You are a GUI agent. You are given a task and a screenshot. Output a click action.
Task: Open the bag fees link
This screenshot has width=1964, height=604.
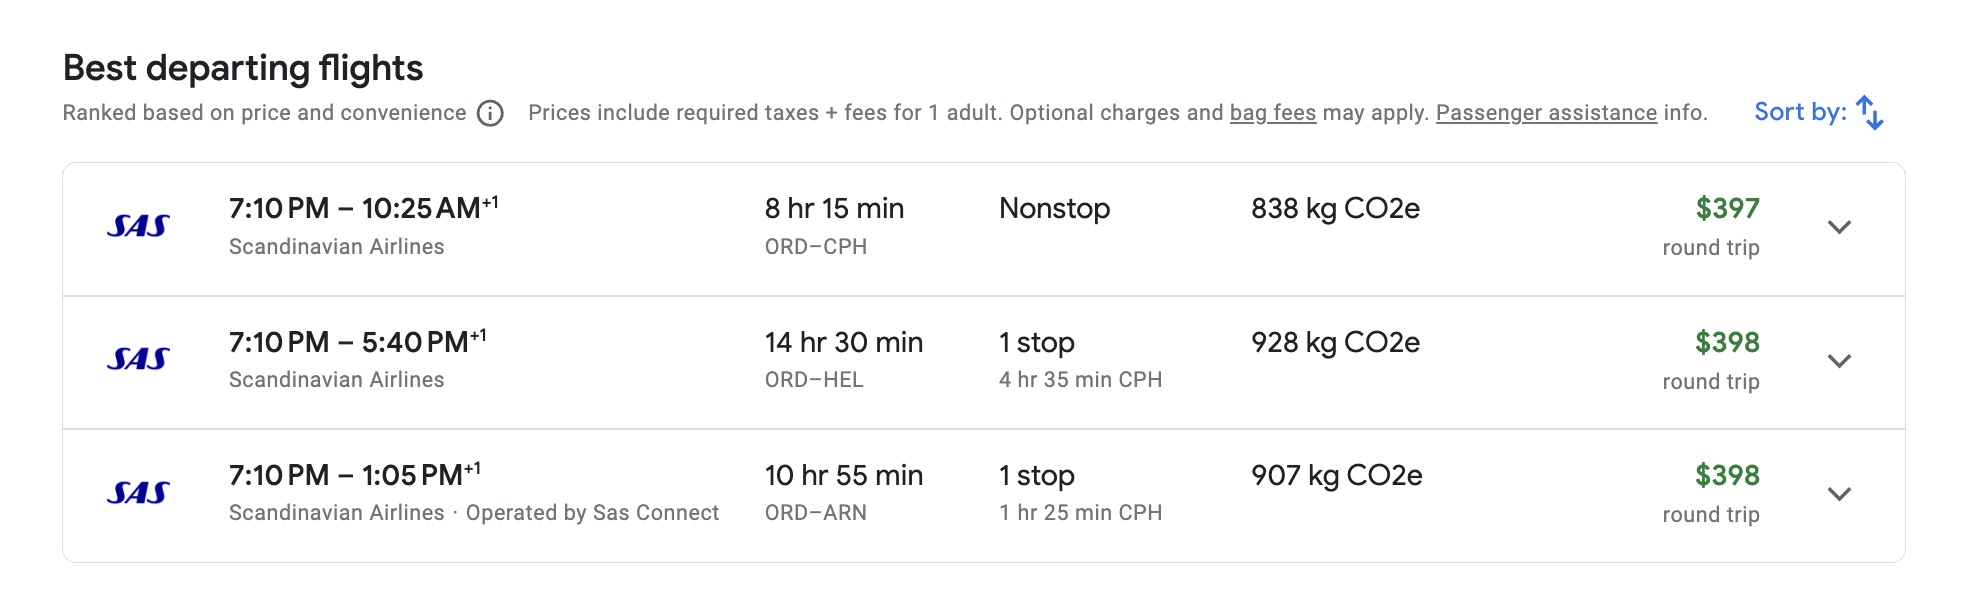point(1272,113)
